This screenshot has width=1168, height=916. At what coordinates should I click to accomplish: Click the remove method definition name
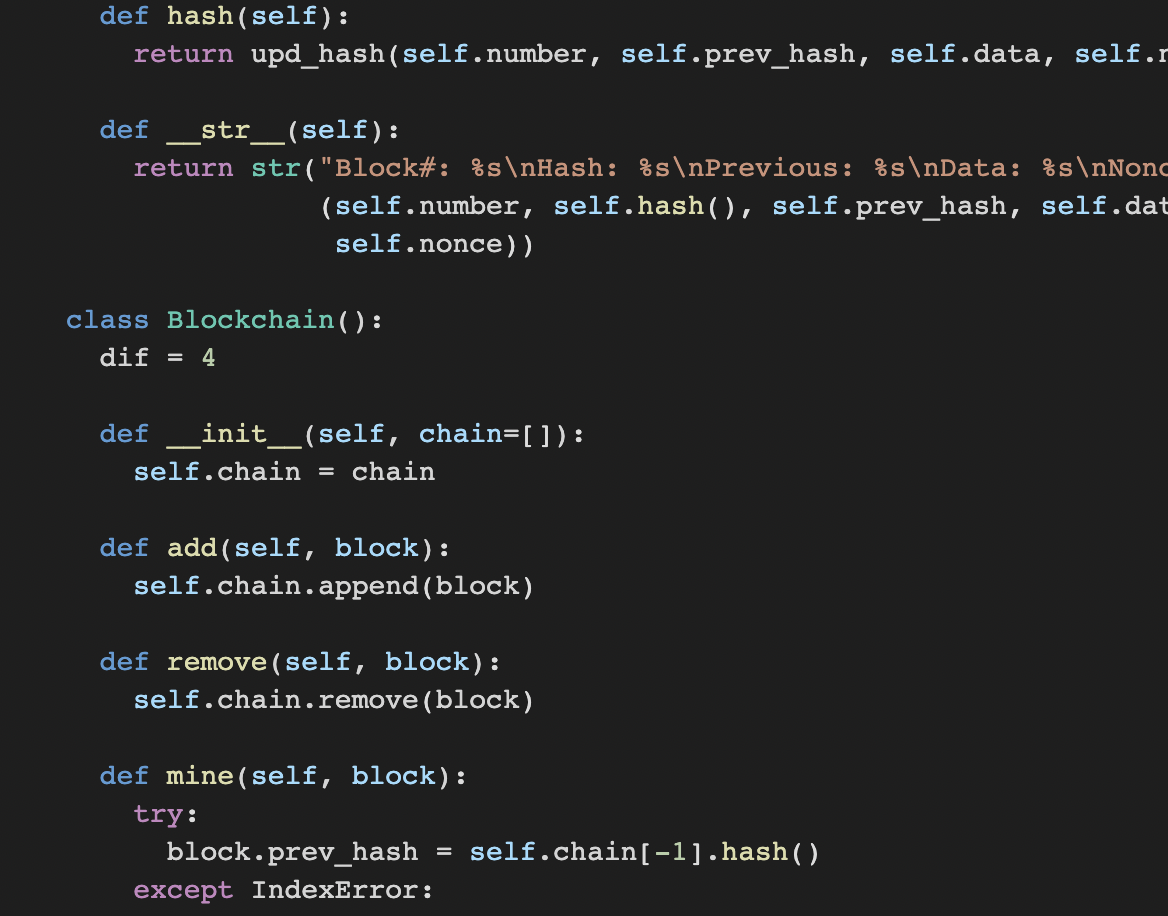pyautogui.click(x=217, y=662)
